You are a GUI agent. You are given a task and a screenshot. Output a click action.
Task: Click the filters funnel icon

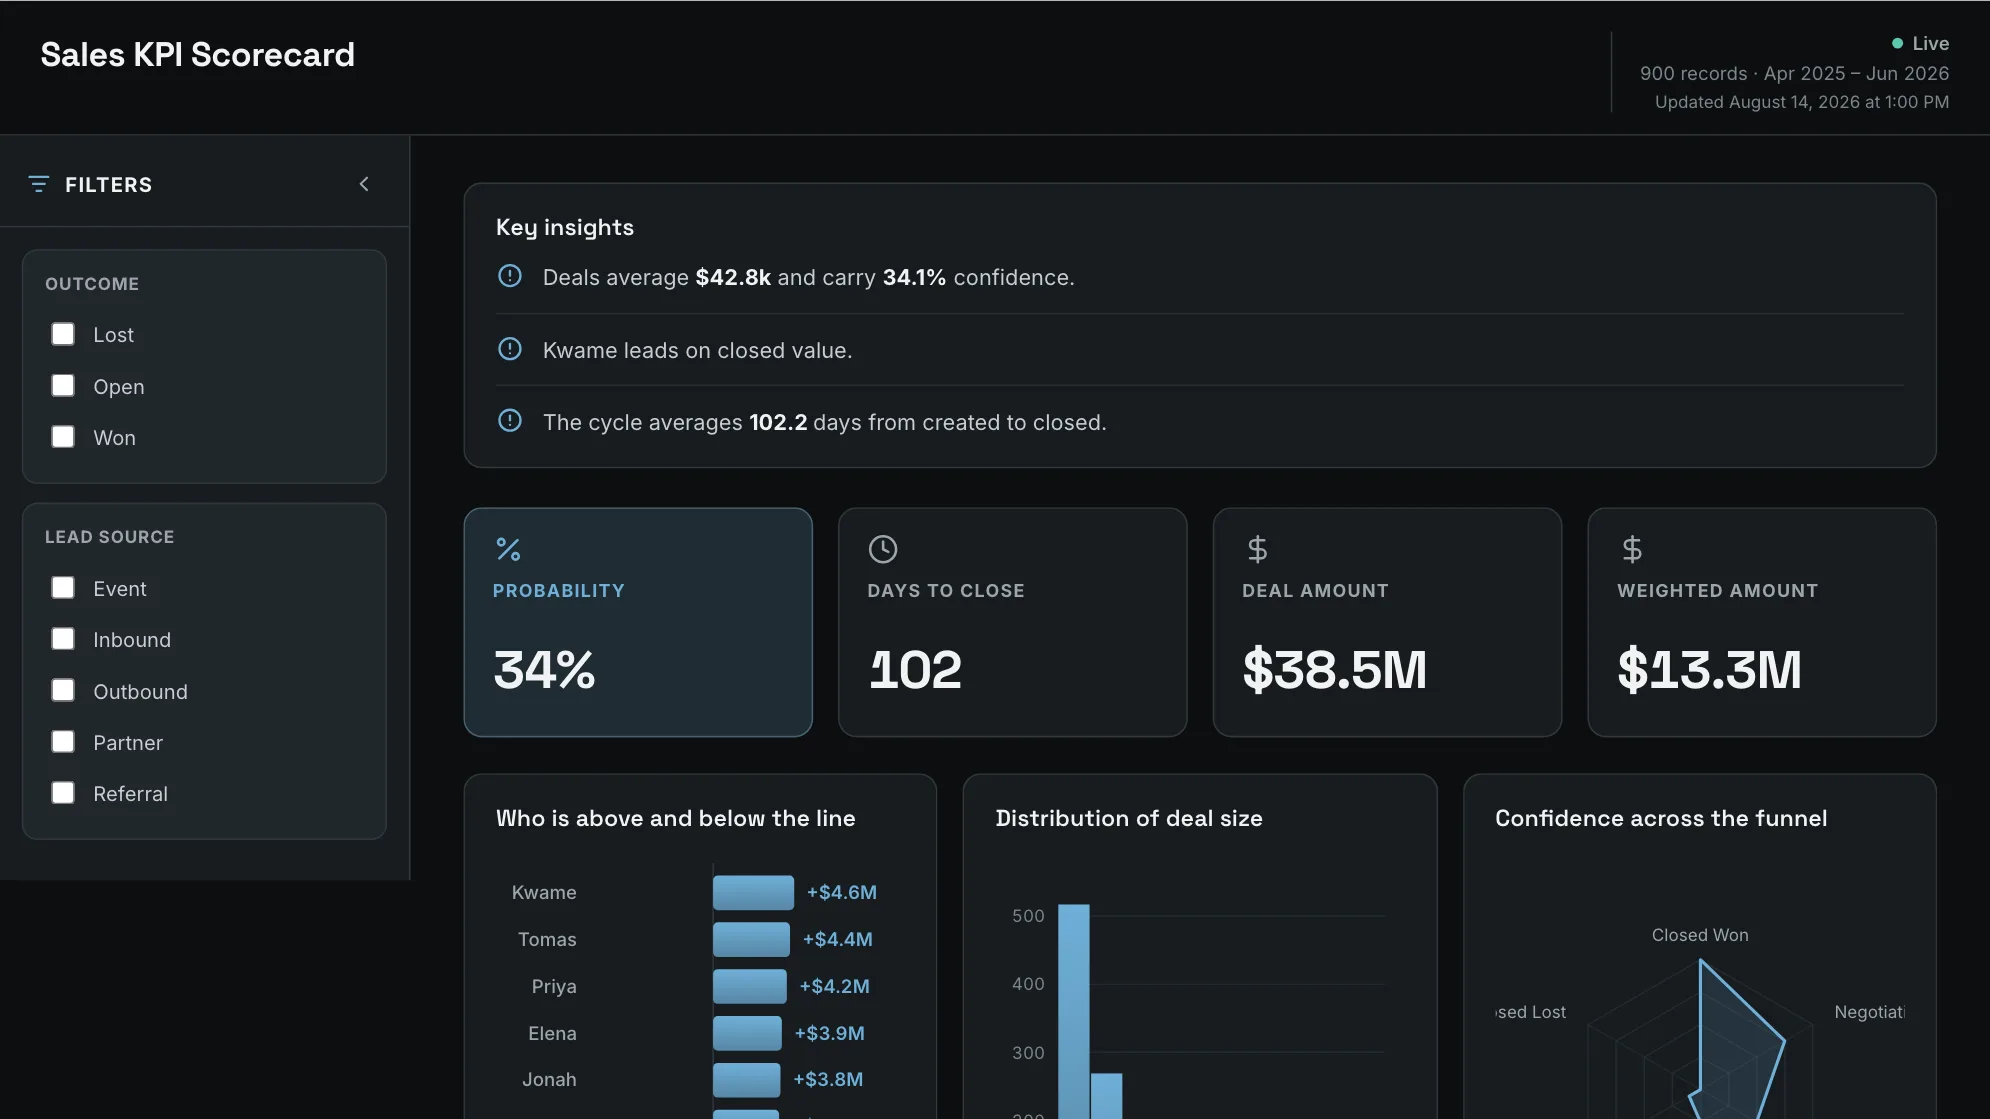point(39,184)
